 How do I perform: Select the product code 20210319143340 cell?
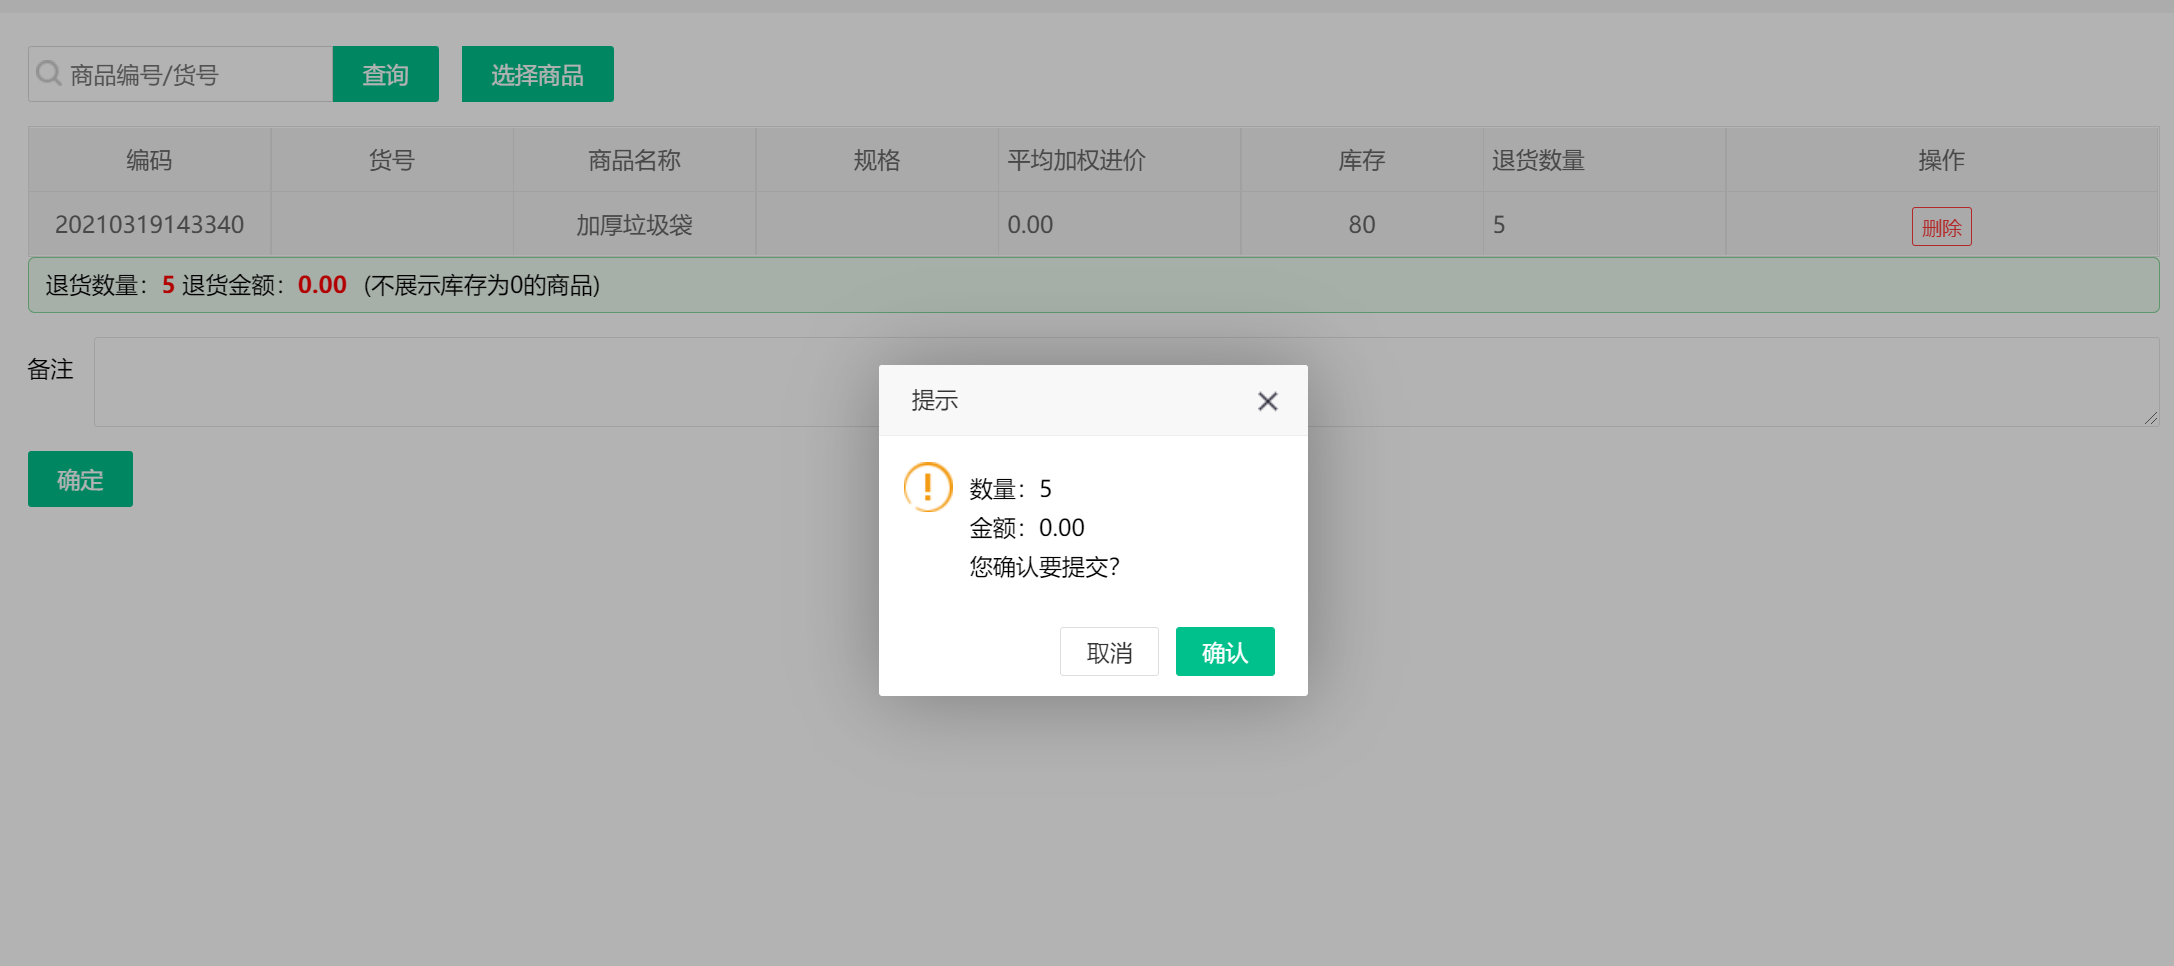(148, 224)
